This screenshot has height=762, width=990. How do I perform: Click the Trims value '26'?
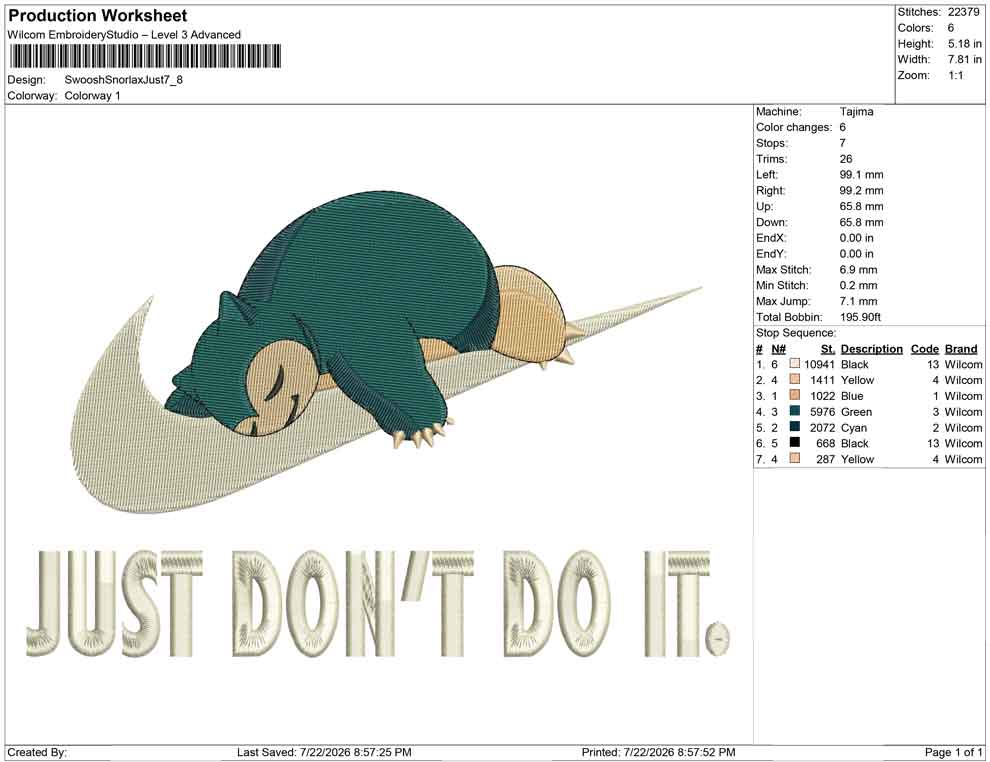tap(846, 158)
